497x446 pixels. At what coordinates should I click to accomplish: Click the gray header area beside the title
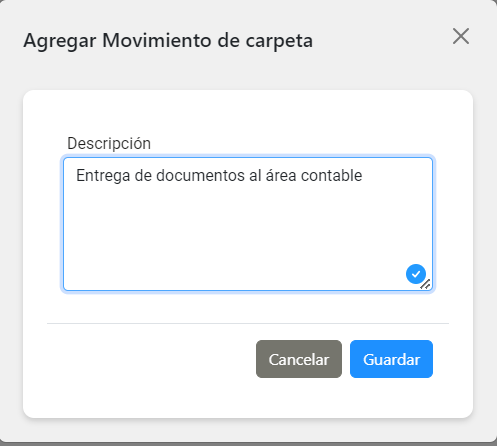tap(380, 40)
